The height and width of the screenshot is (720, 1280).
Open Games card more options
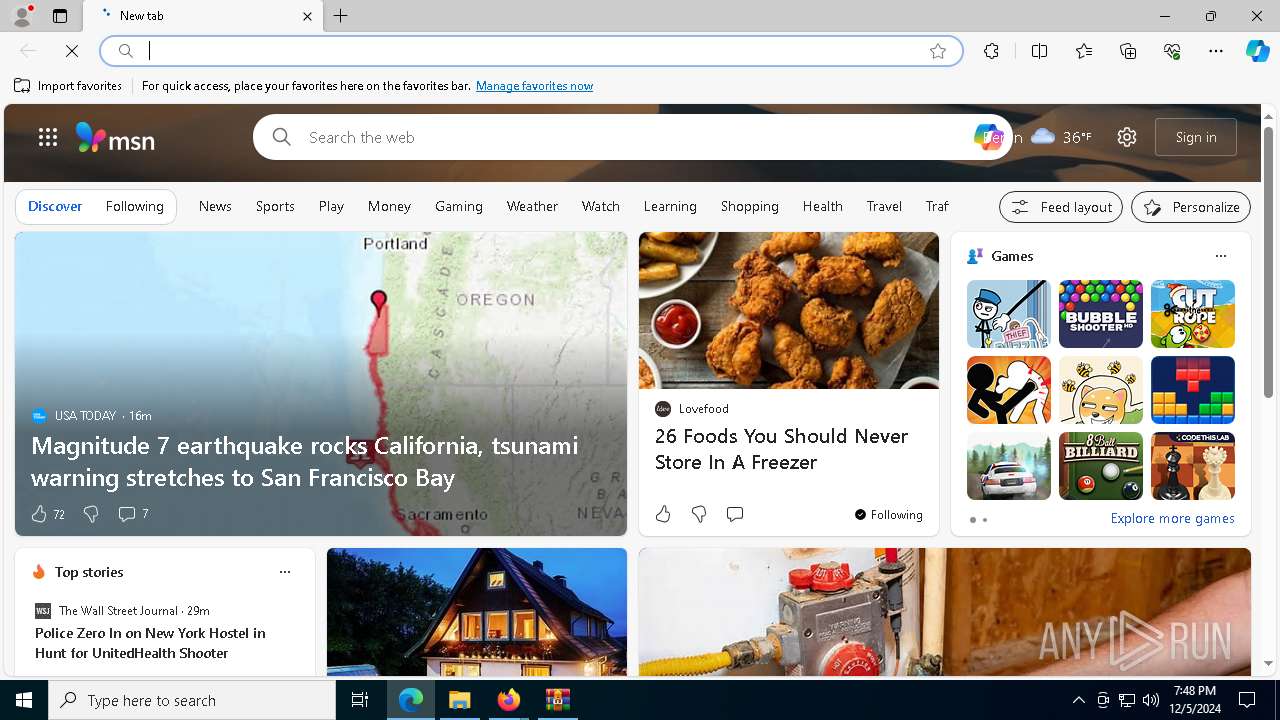tap(1221, 256)
